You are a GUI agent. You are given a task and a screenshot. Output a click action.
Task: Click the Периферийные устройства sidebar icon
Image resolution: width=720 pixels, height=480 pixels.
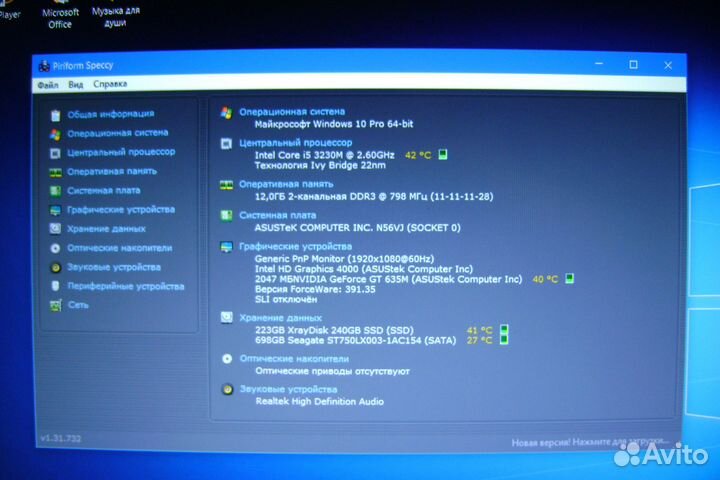pyautogui.click(x=56, y=286)
